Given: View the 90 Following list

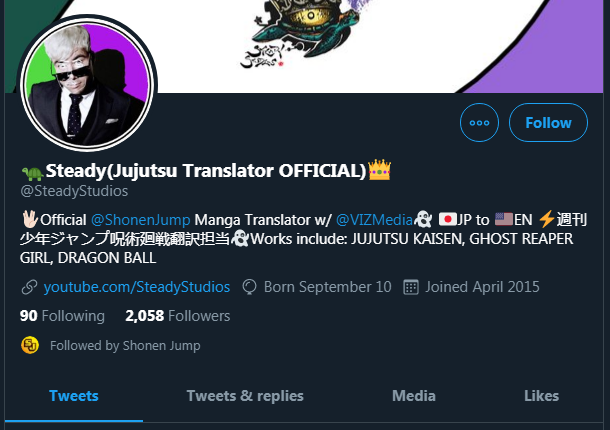Looking at the screenshot, I should click(x=62, y=316).
